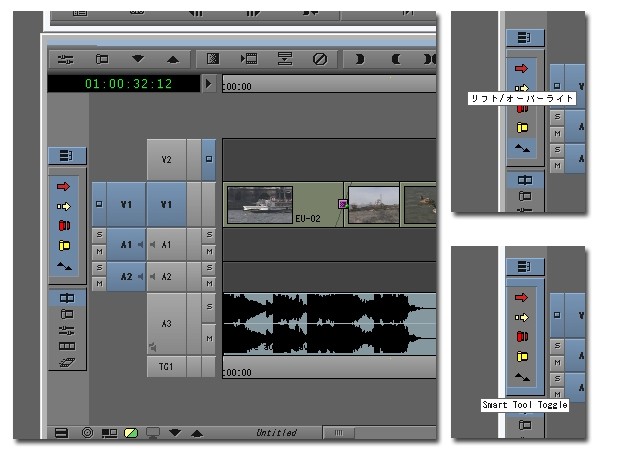Select the source V1 track button
625x469 pixels.
click(x=126, y=204)
